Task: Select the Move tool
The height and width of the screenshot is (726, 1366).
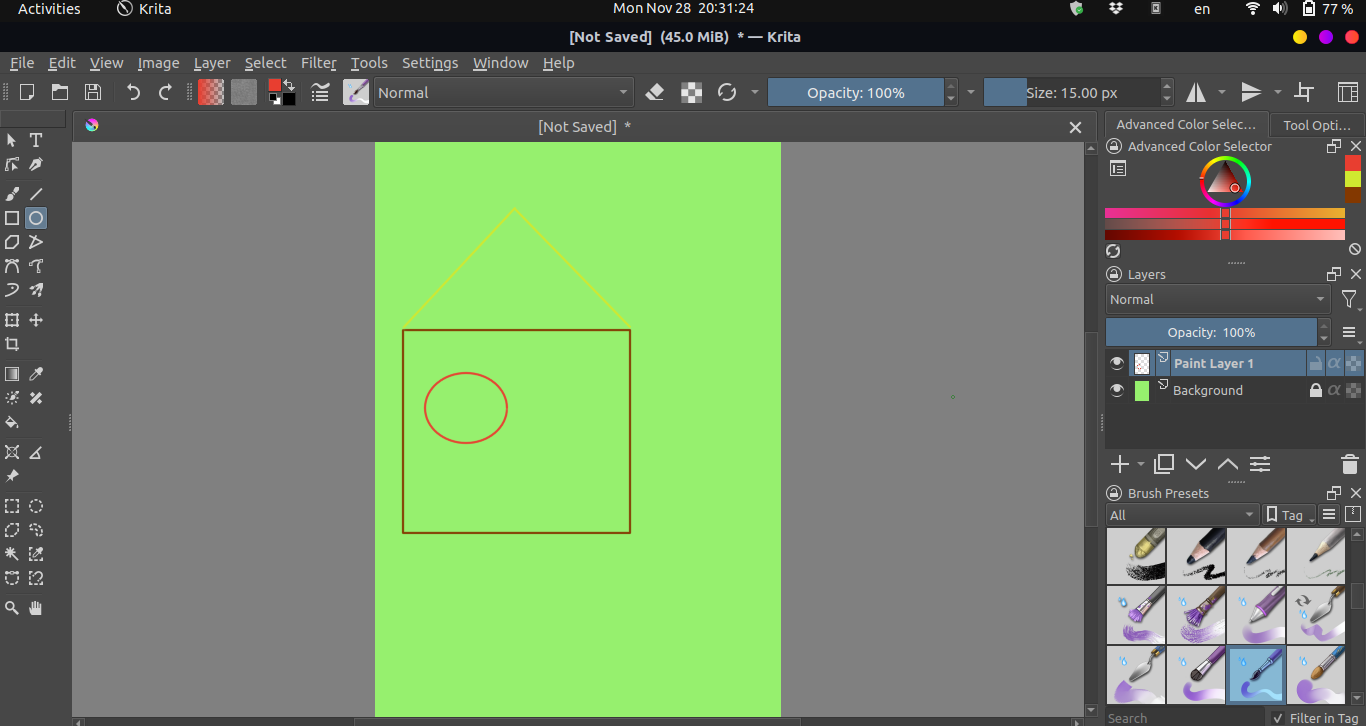Action: [35, 319]
